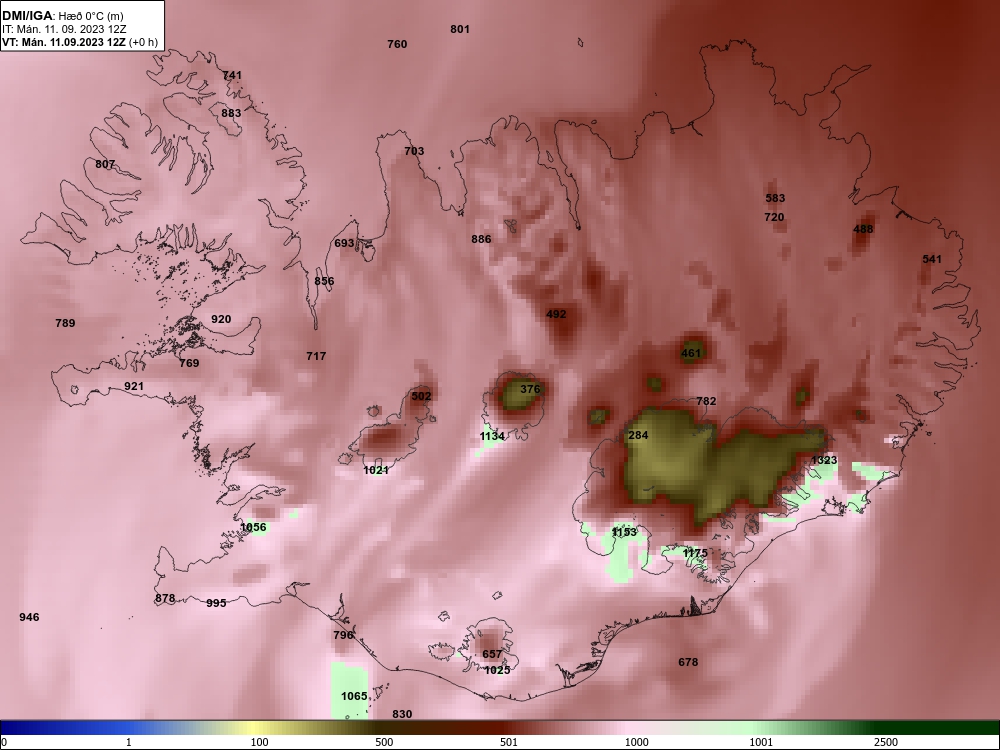
Task: Click the 488 height value
Action: (863, 230)
